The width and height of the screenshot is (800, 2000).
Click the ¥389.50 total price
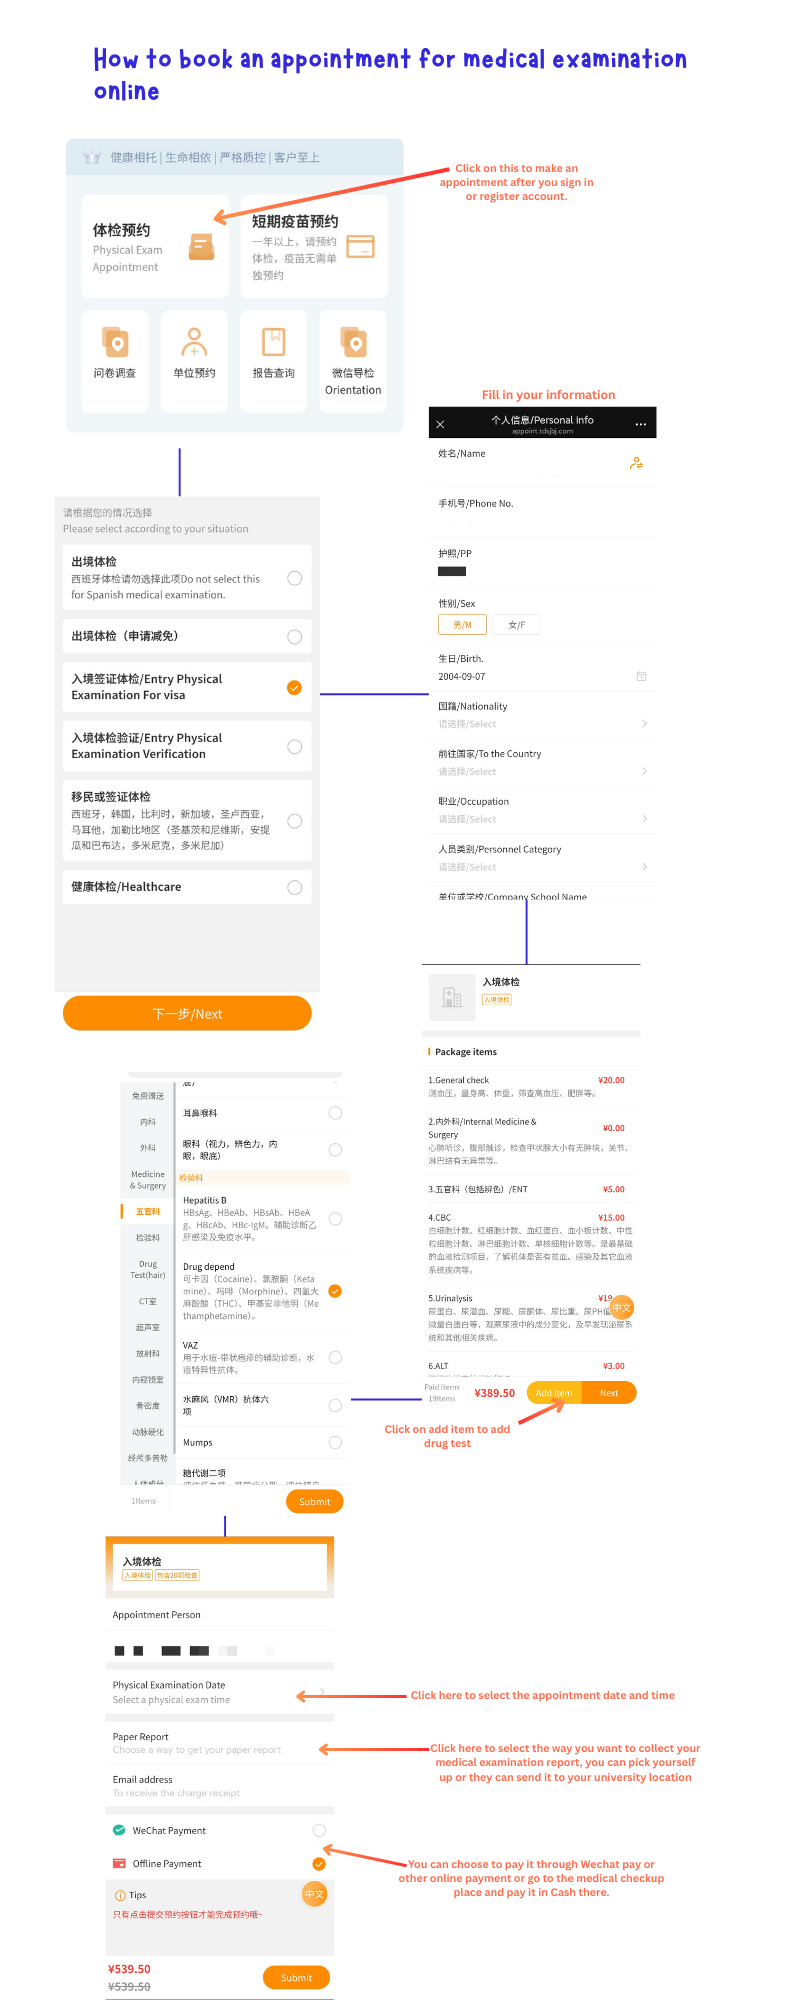[495, 1393]
